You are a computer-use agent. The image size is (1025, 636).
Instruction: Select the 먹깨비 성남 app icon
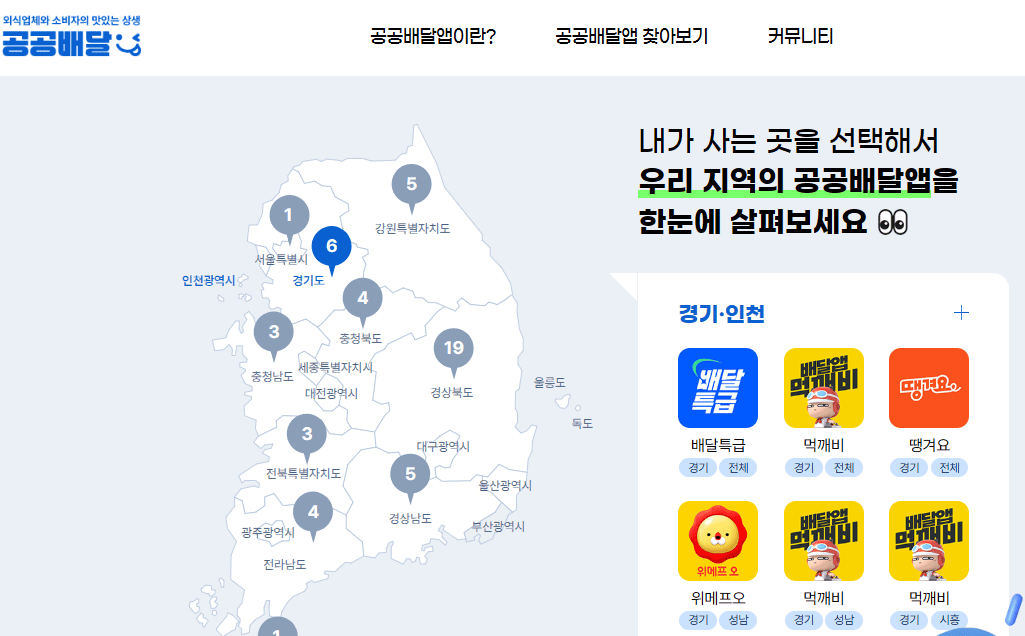824,540
